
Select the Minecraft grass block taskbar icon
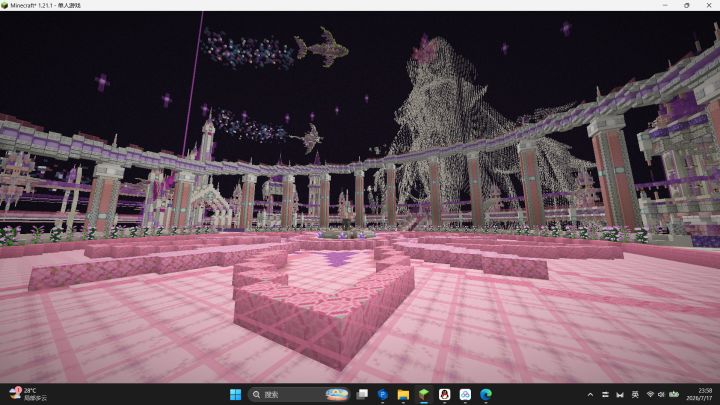(424, 394)
